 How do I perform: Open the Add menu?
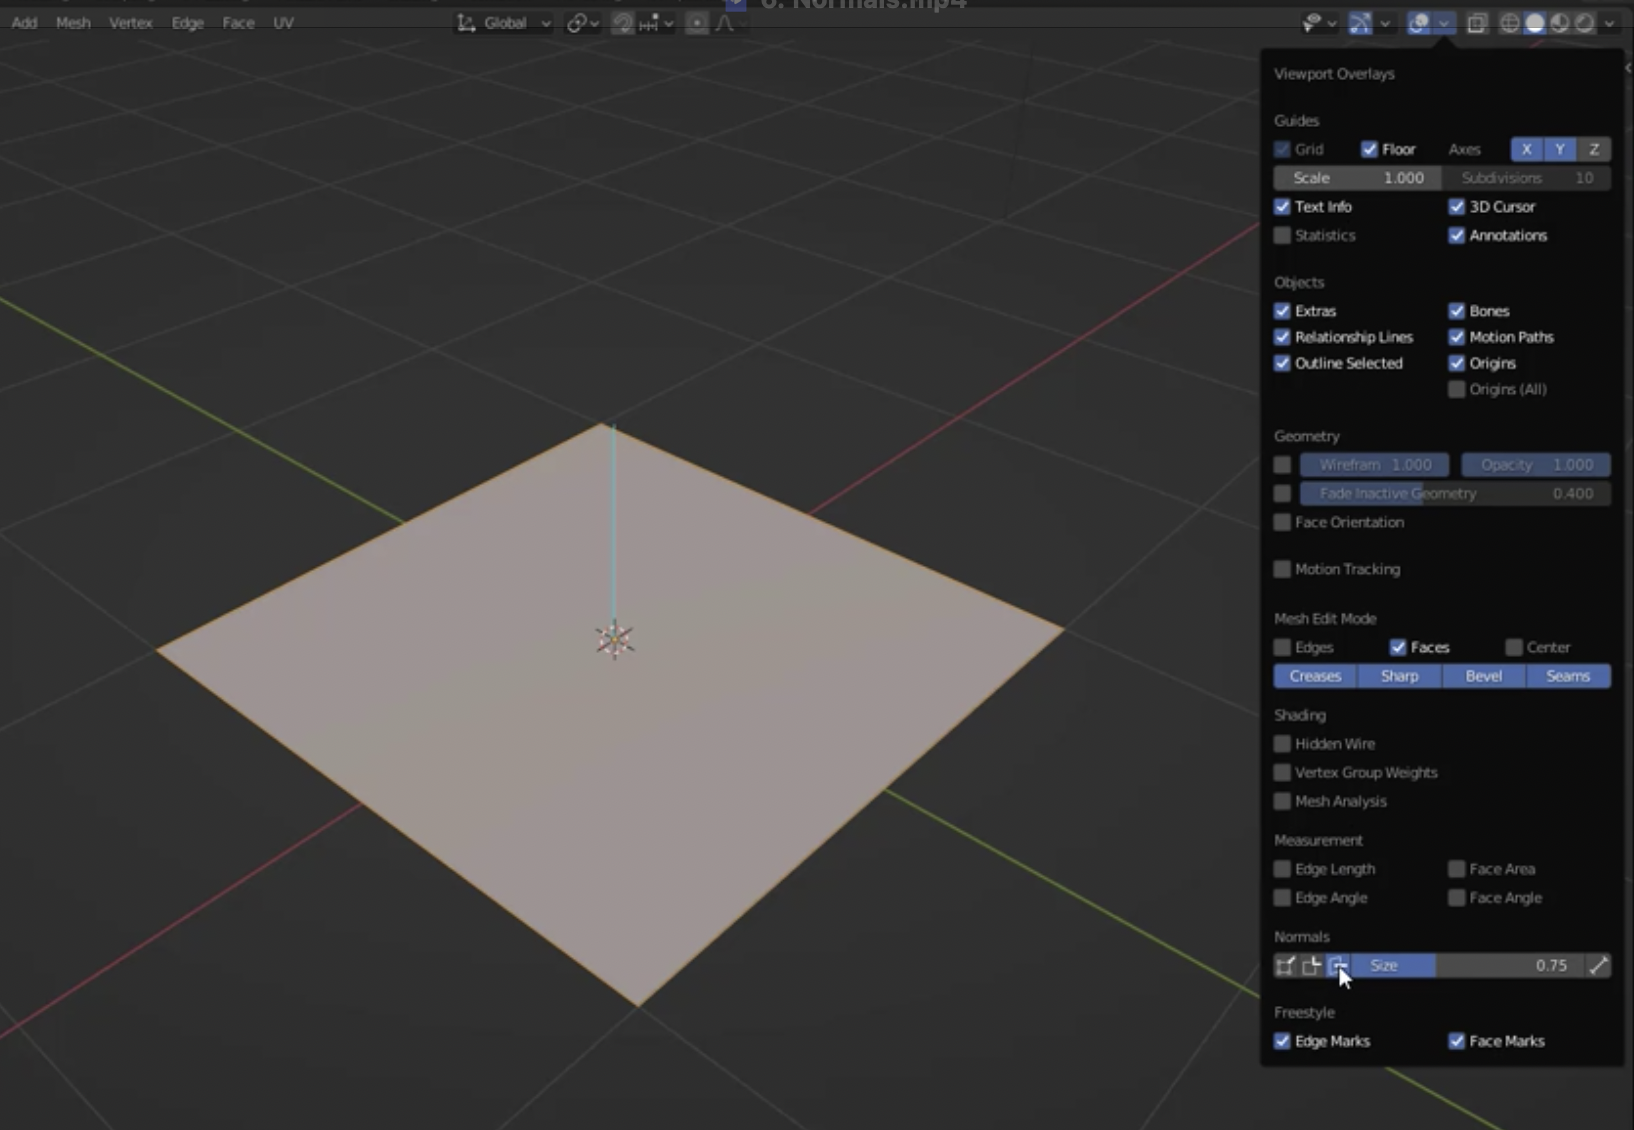[x=24, y=23]
